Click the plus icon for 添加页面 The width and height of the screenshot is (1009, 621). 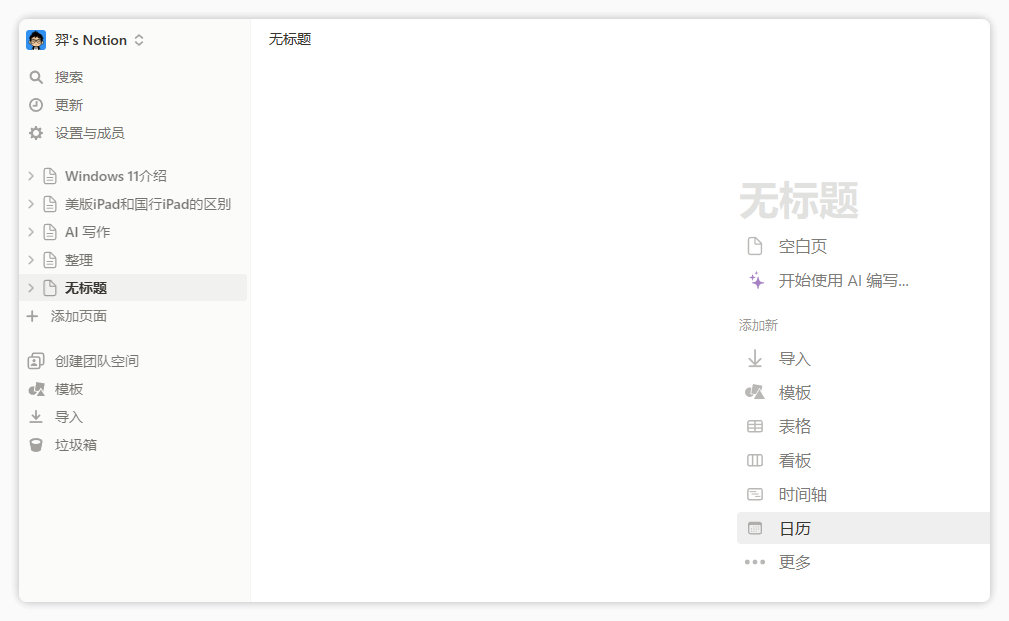point(32,316)
